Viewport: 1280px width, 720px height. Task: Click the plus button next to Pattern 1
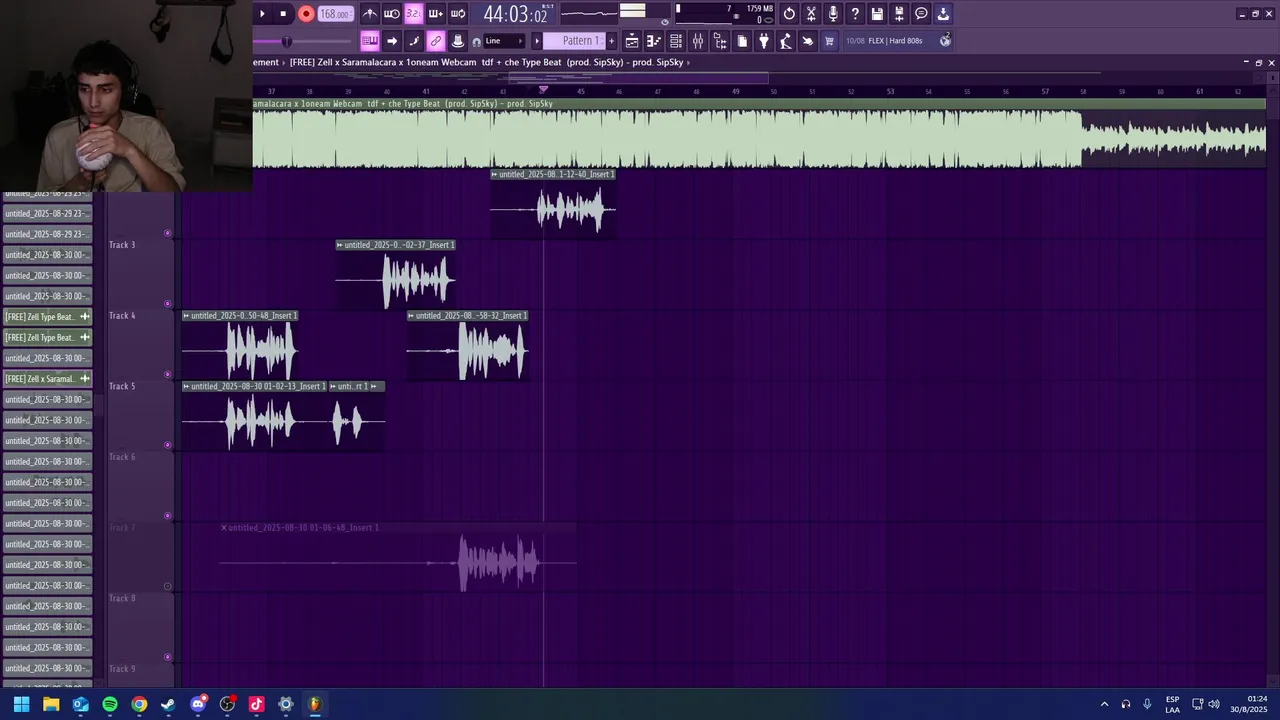point(612,41)
